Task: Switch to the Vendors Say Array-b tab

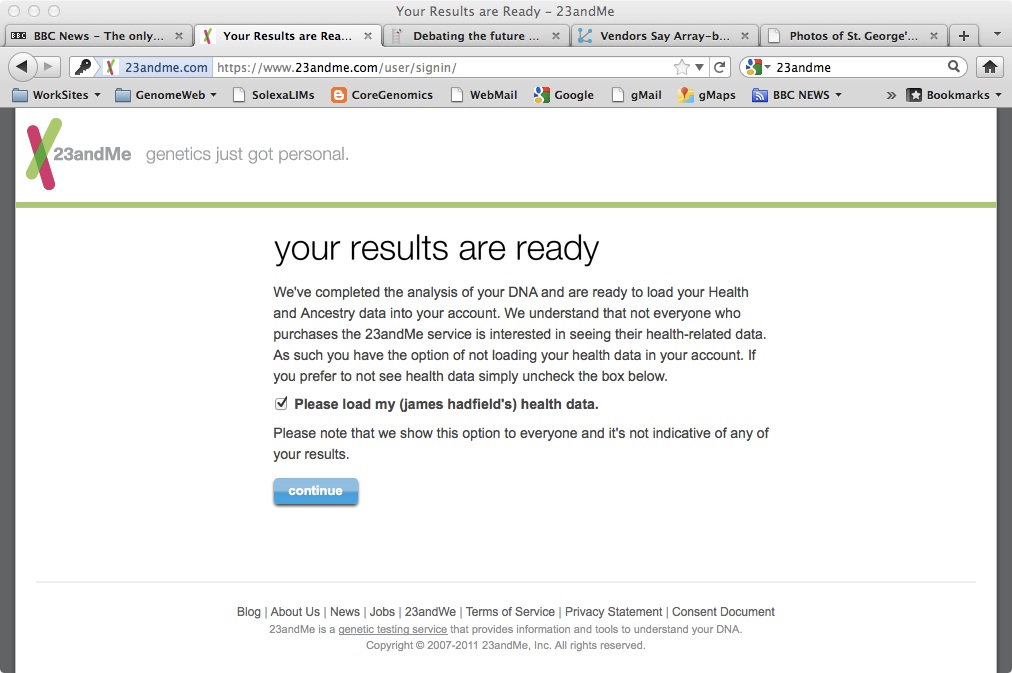Action: point(664,36)
